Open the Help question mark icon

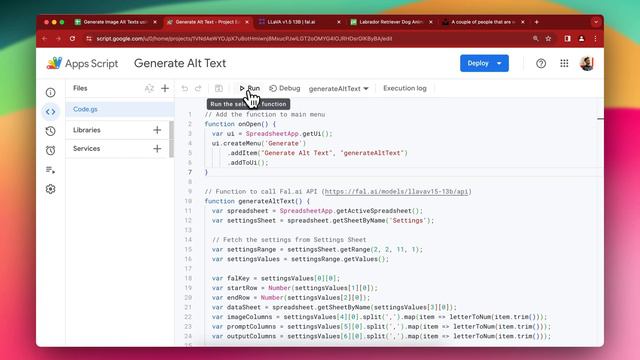click(x=541, y=63)
